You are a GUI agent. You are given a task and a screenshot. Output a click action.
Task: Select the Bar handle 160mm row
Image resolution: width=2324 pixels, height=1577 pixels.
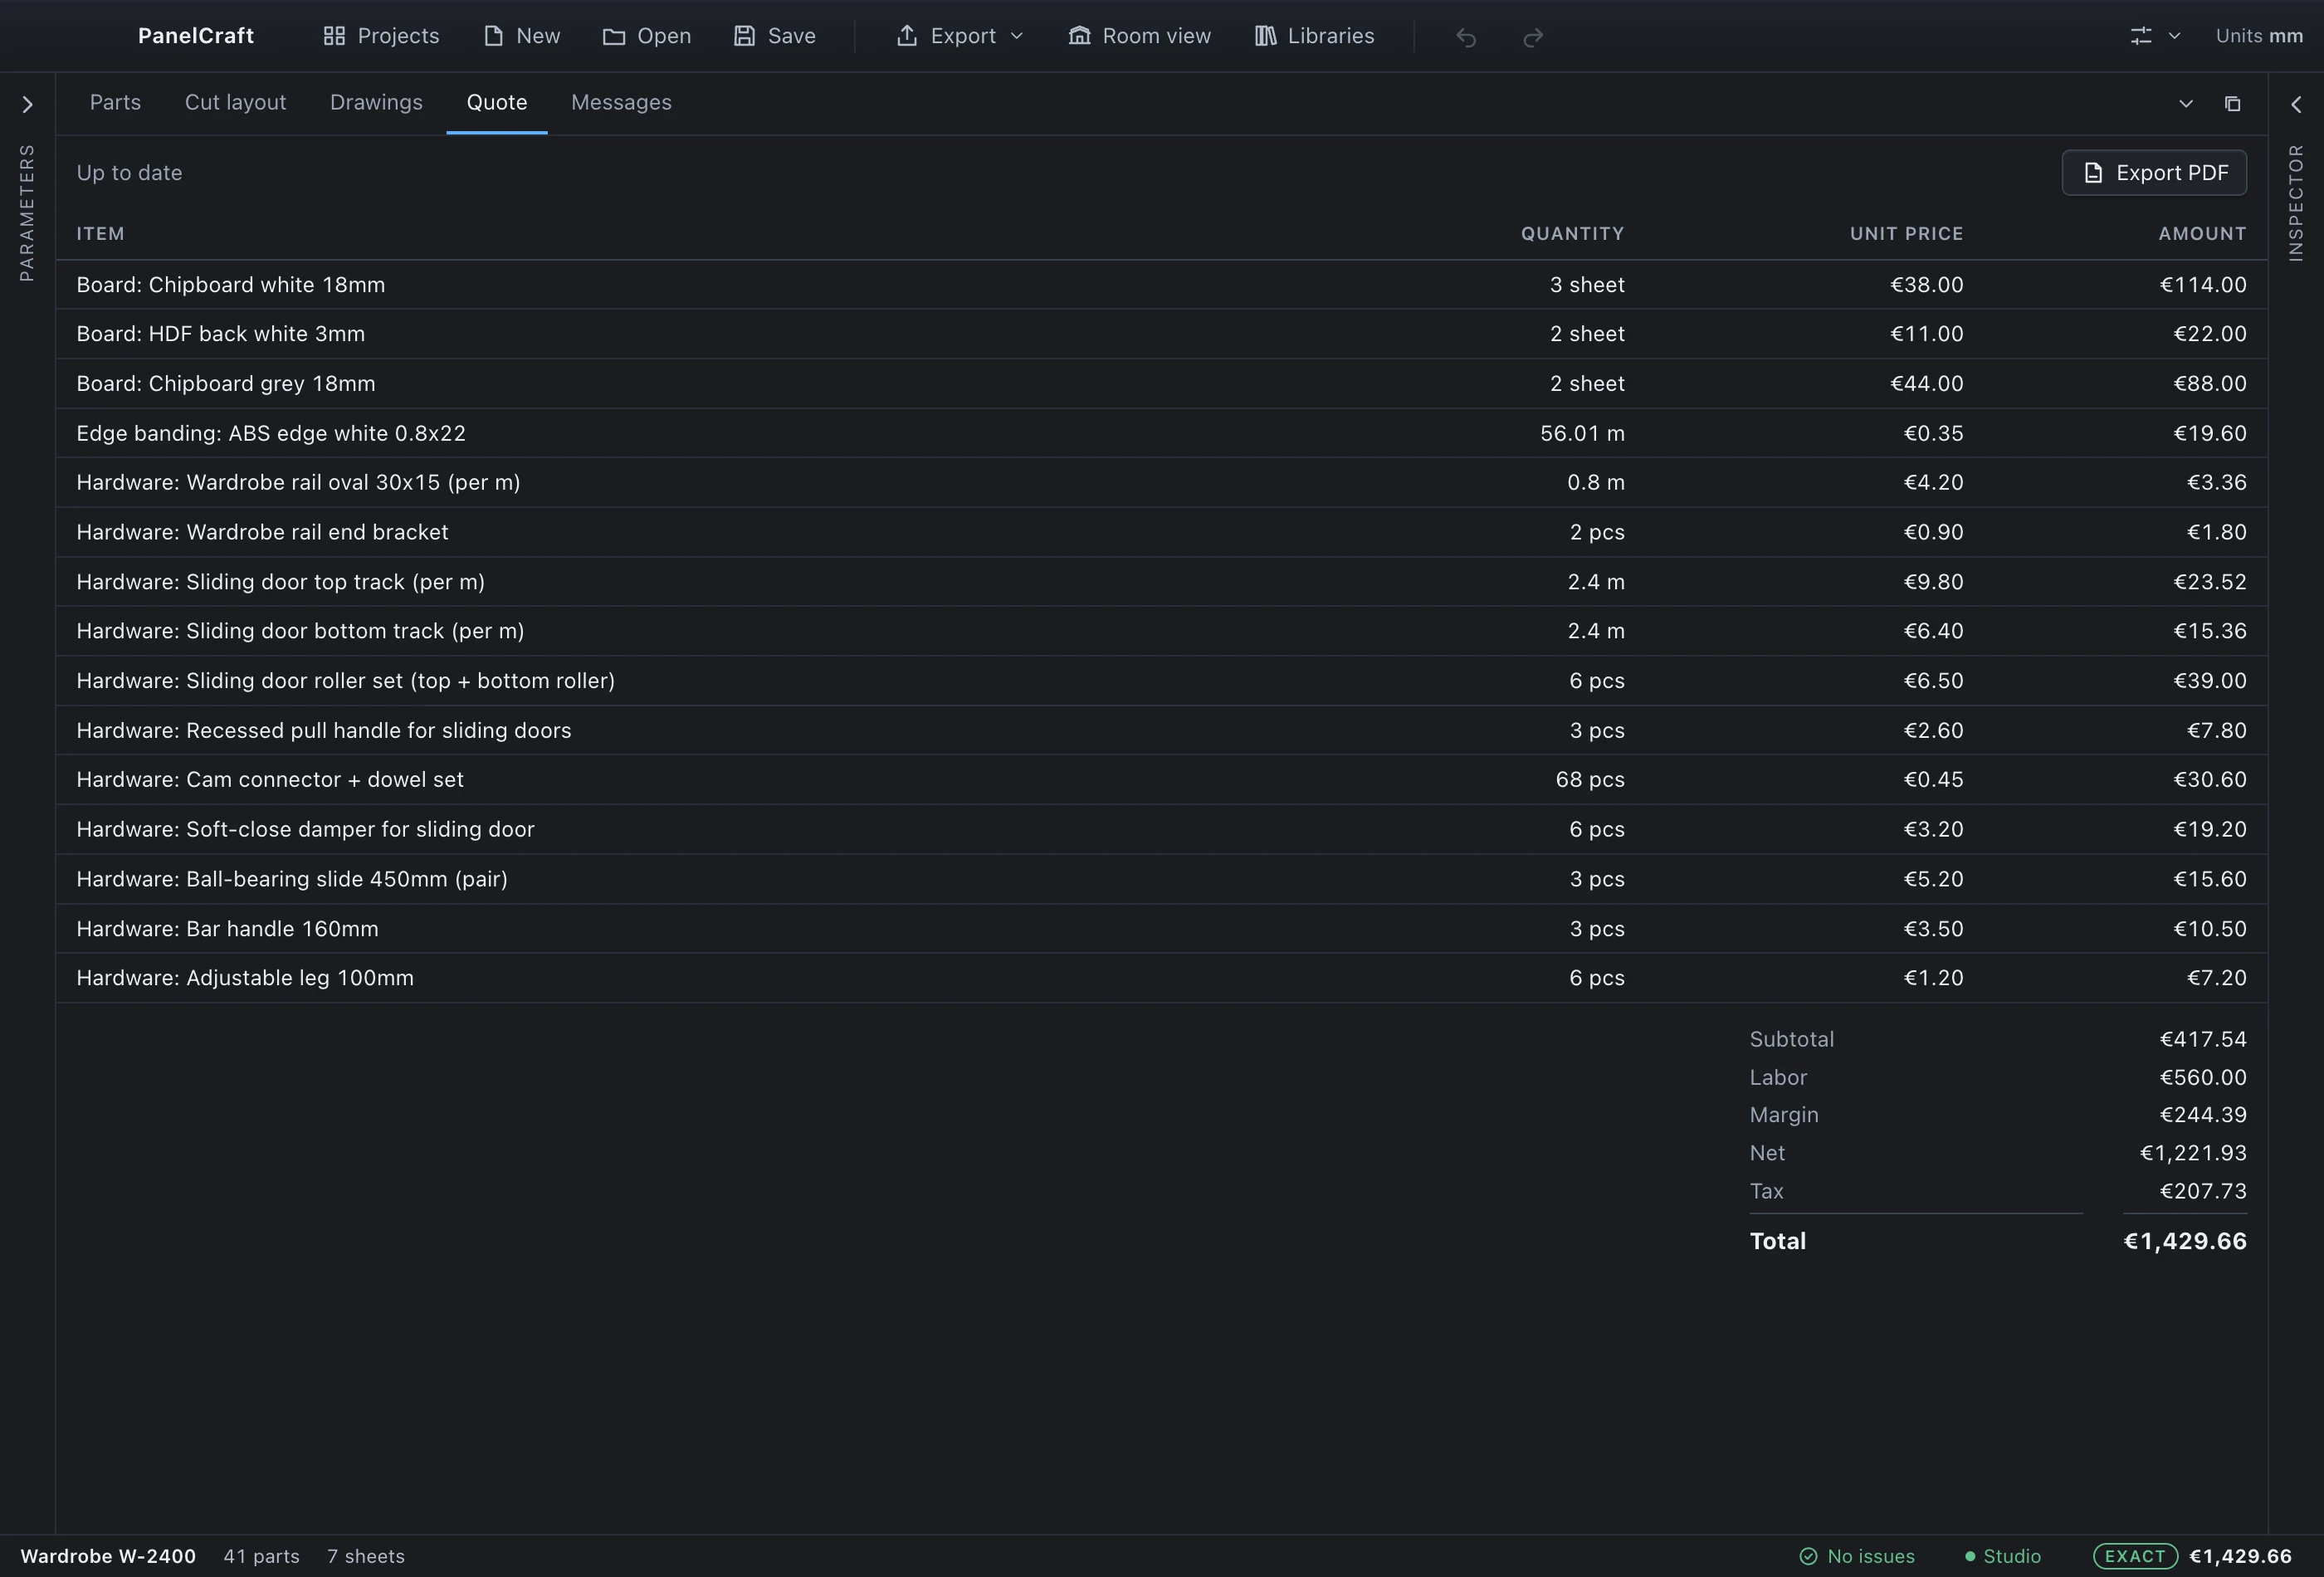click(x=1161, y=929)
